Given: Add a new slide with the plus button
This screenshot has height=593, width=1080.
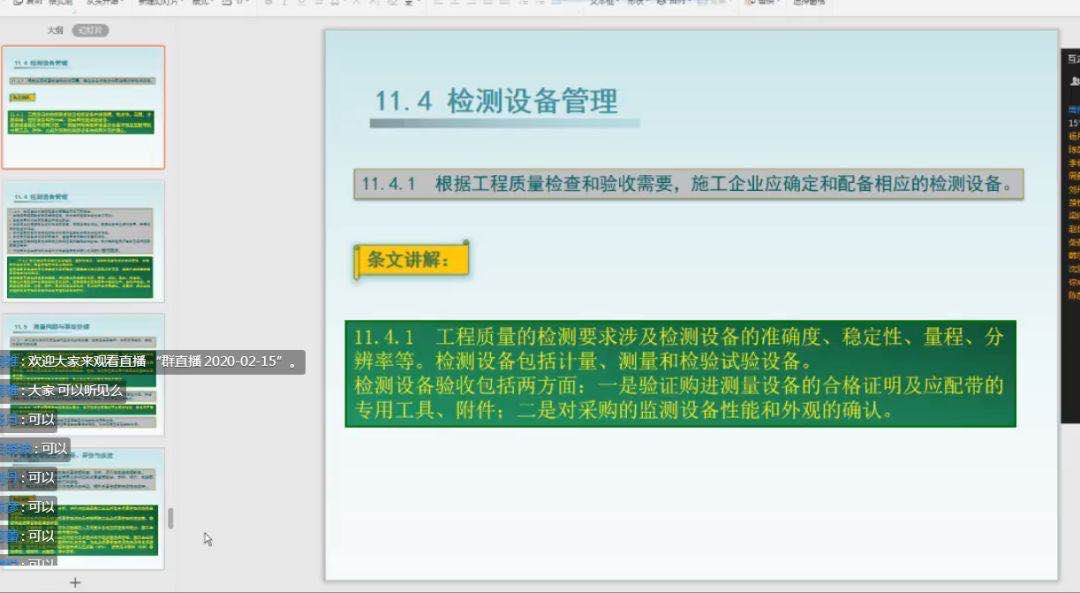Looking at the screenshot, I should 74,582.
